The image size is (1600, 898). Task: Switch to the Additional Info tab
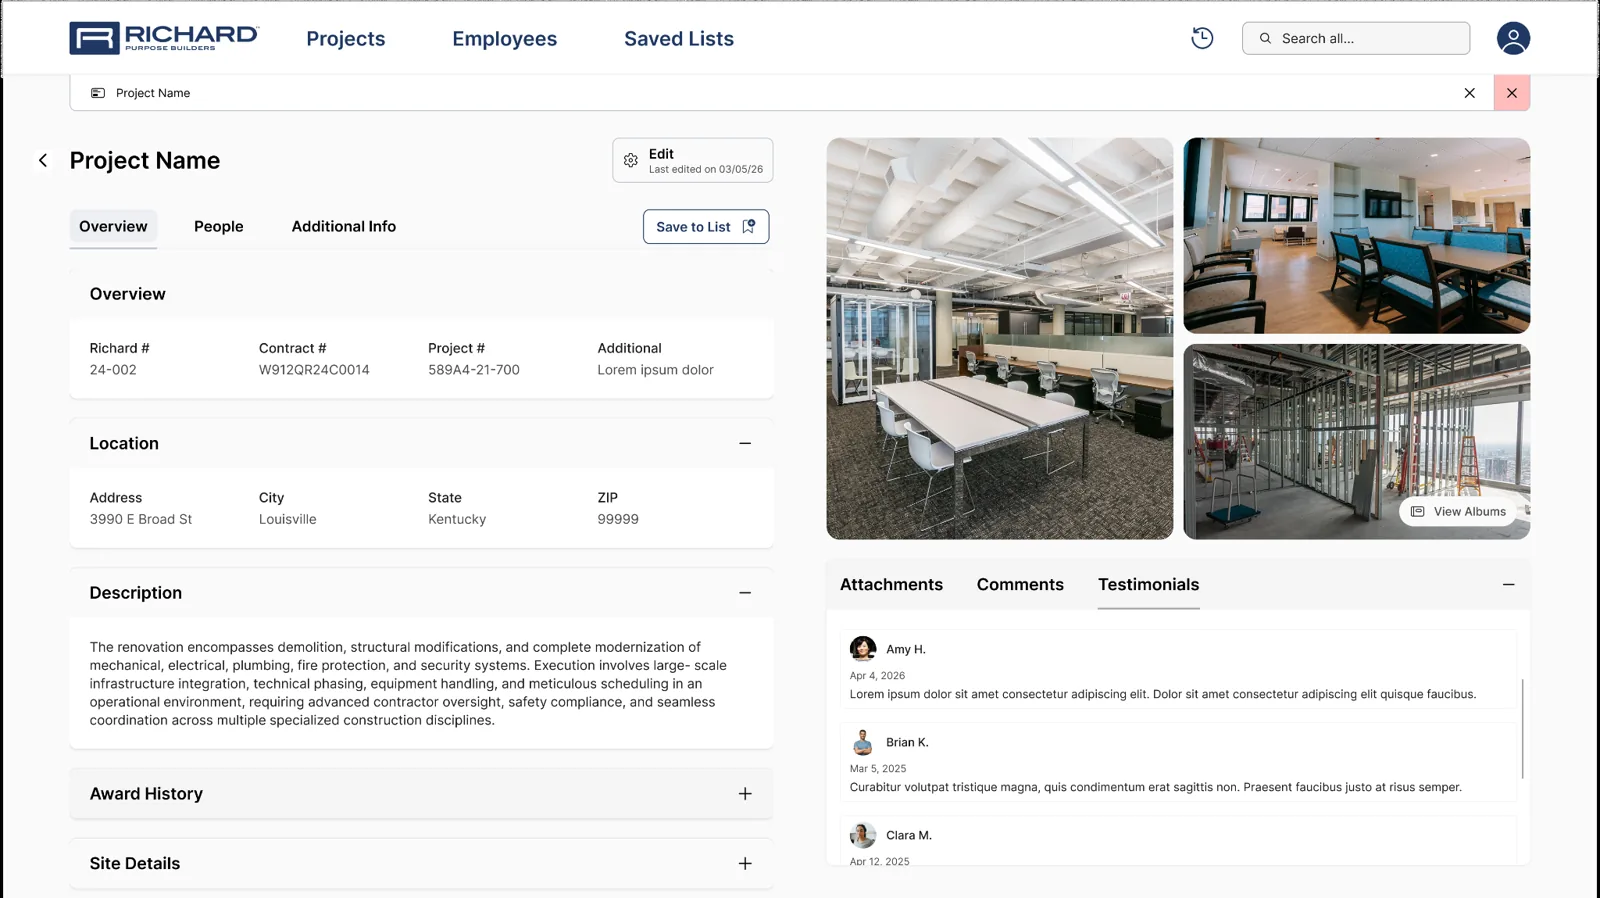click(344, 227)
